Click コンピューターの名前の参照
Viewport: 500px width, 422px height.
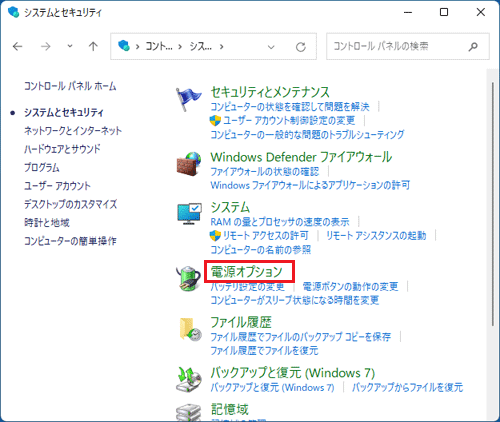261,250
